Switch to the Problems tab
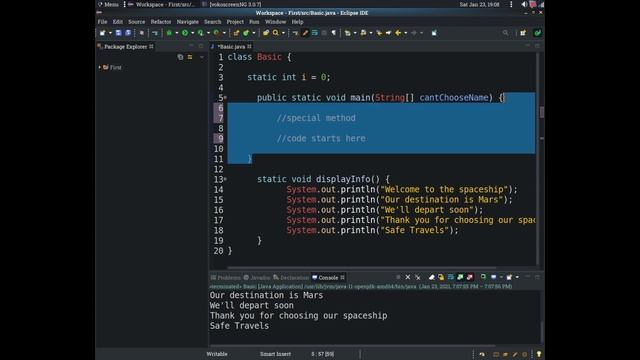 coord(226,278)
